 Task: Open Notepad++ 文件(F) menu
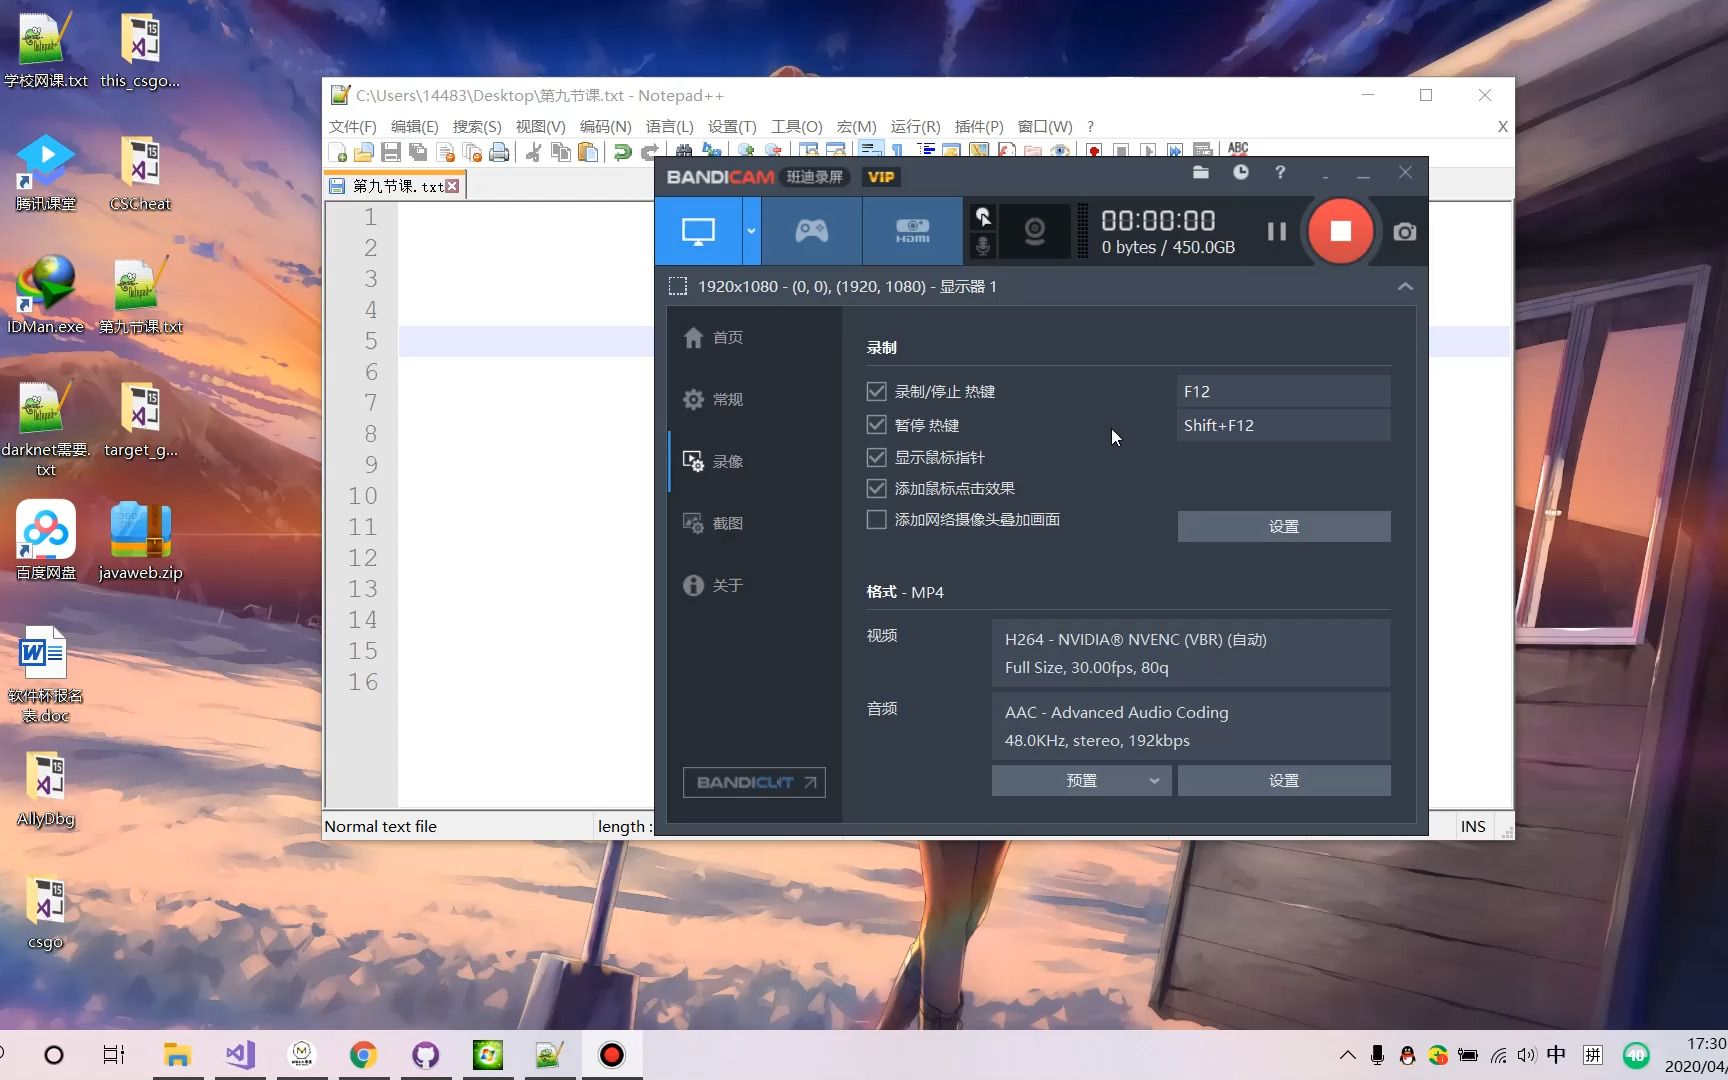pyautogui.click(x=351, y=126)
